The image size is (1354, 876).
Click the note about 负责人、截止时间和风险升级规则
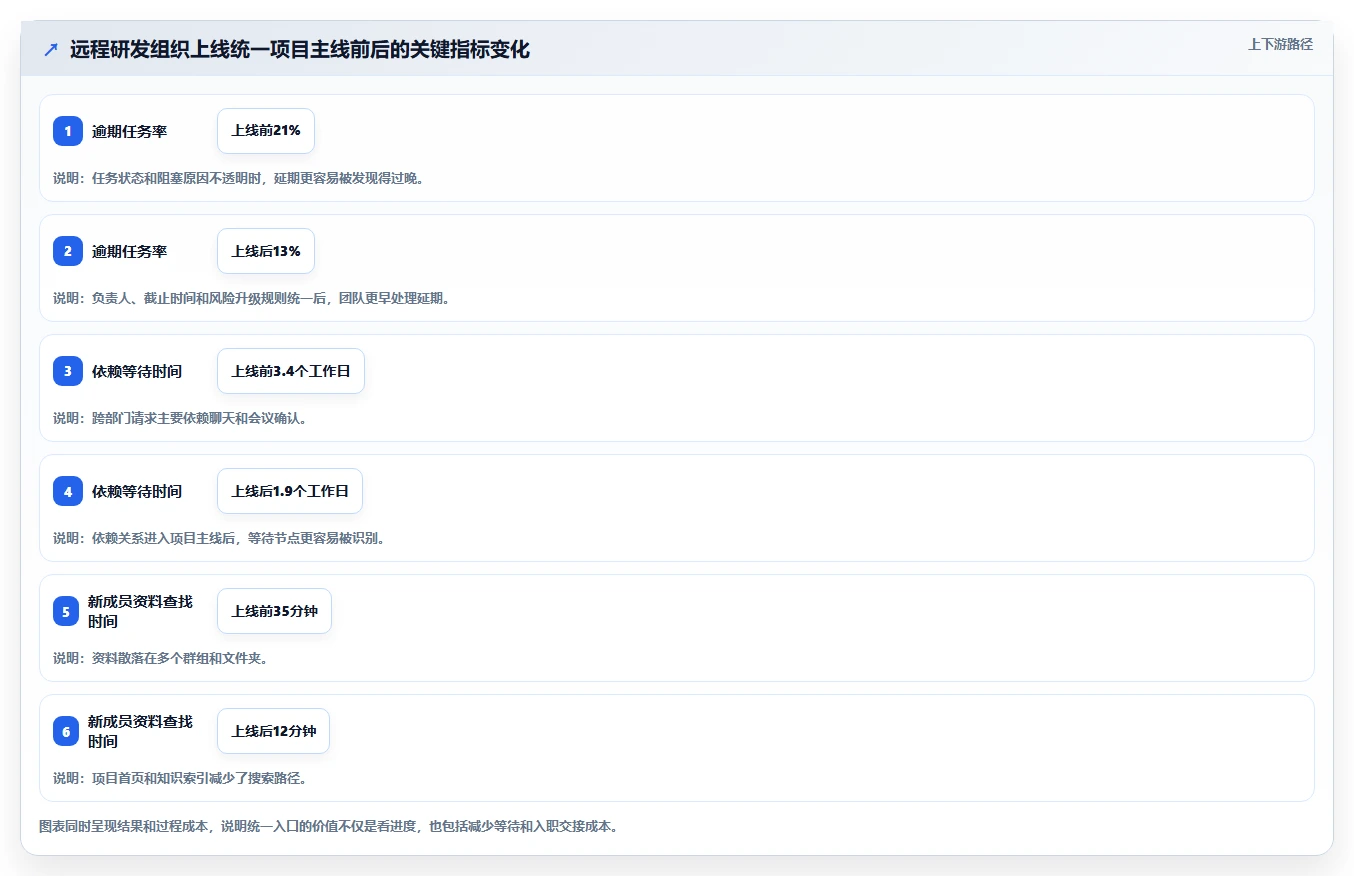(x=252, y=298)
